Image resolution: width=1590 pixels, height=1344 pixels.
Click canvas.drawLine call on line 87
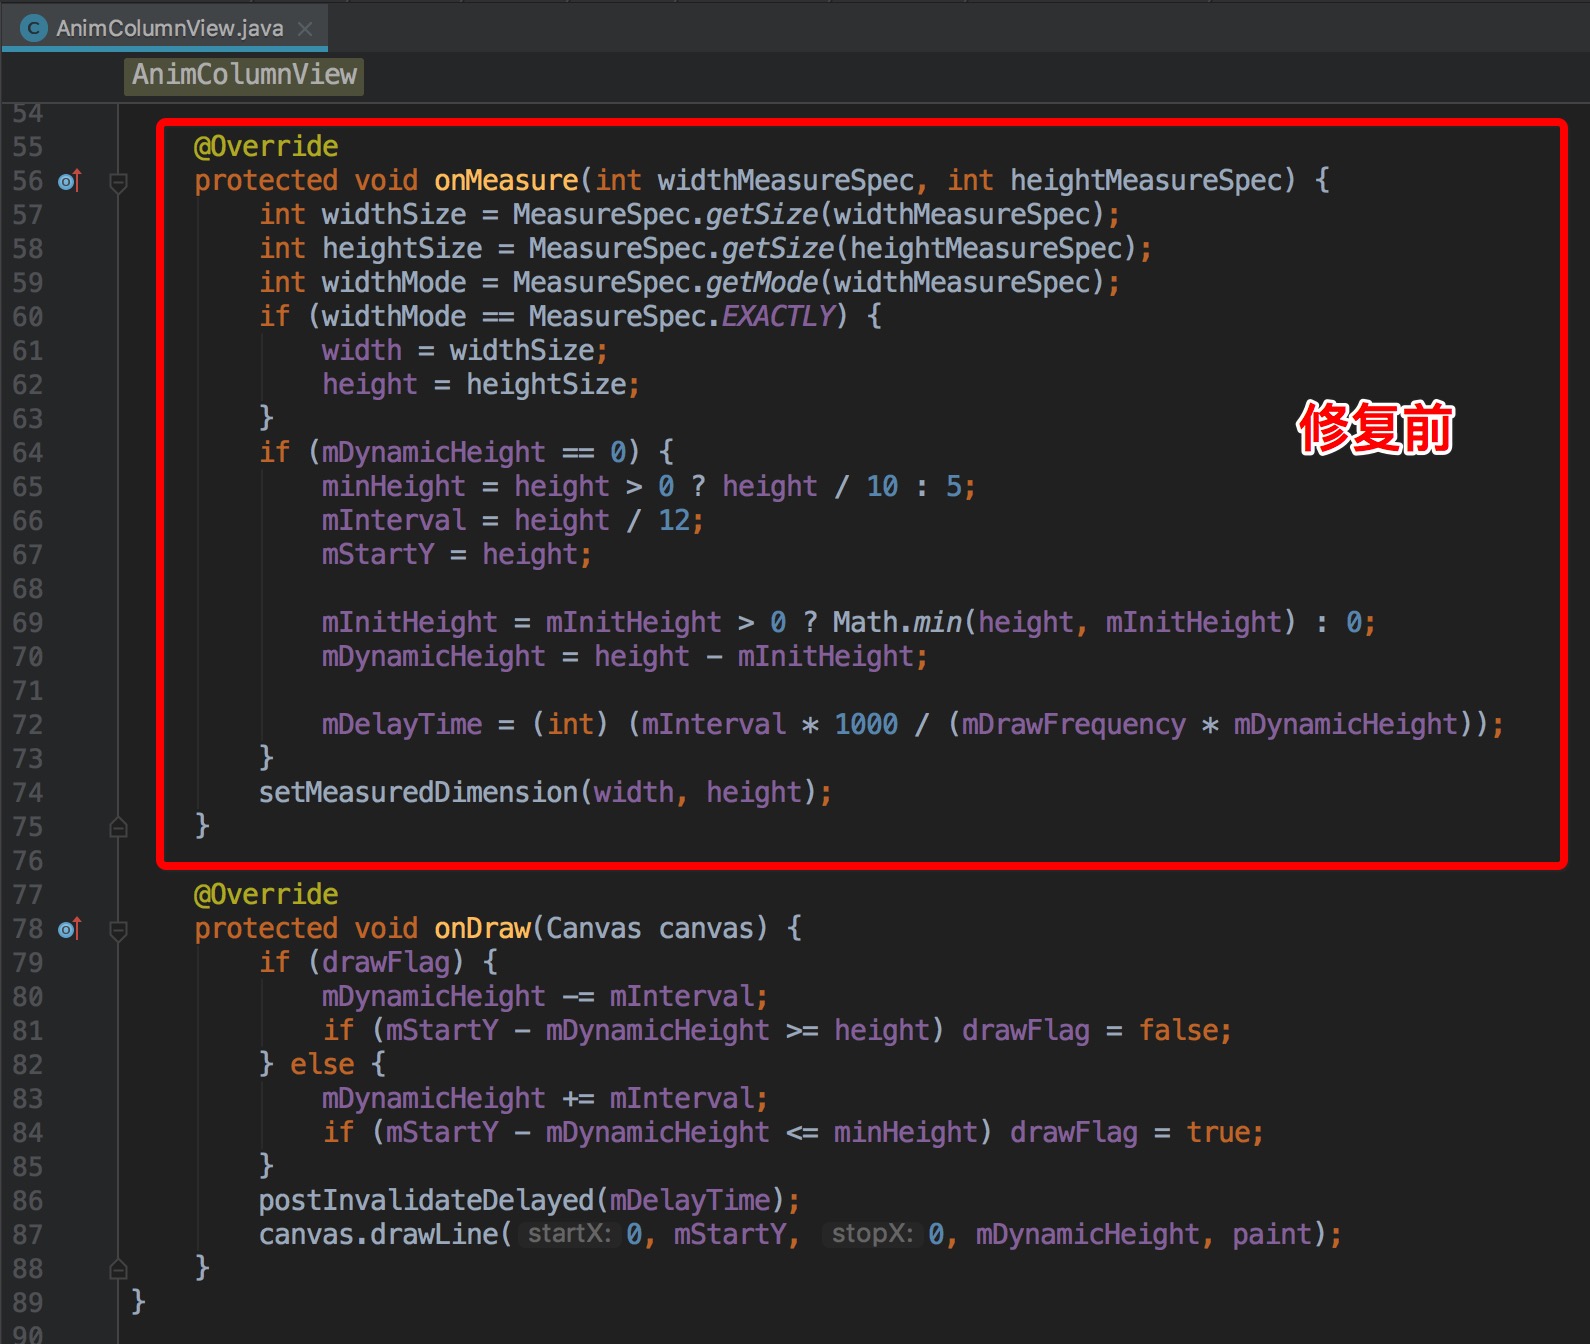point(378,1235)
